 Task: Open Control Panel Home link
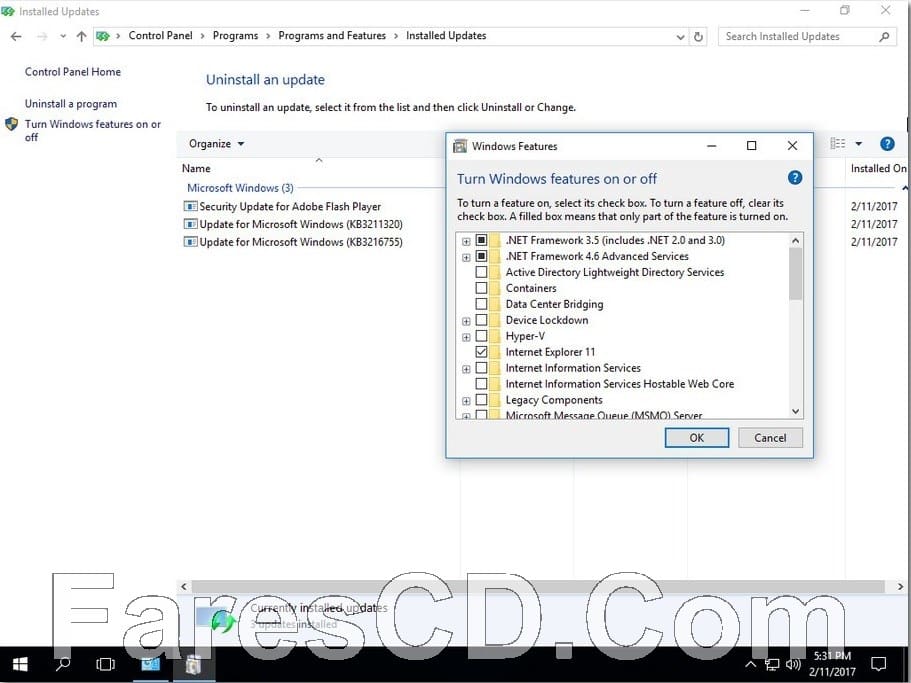(x=73, y=72)
